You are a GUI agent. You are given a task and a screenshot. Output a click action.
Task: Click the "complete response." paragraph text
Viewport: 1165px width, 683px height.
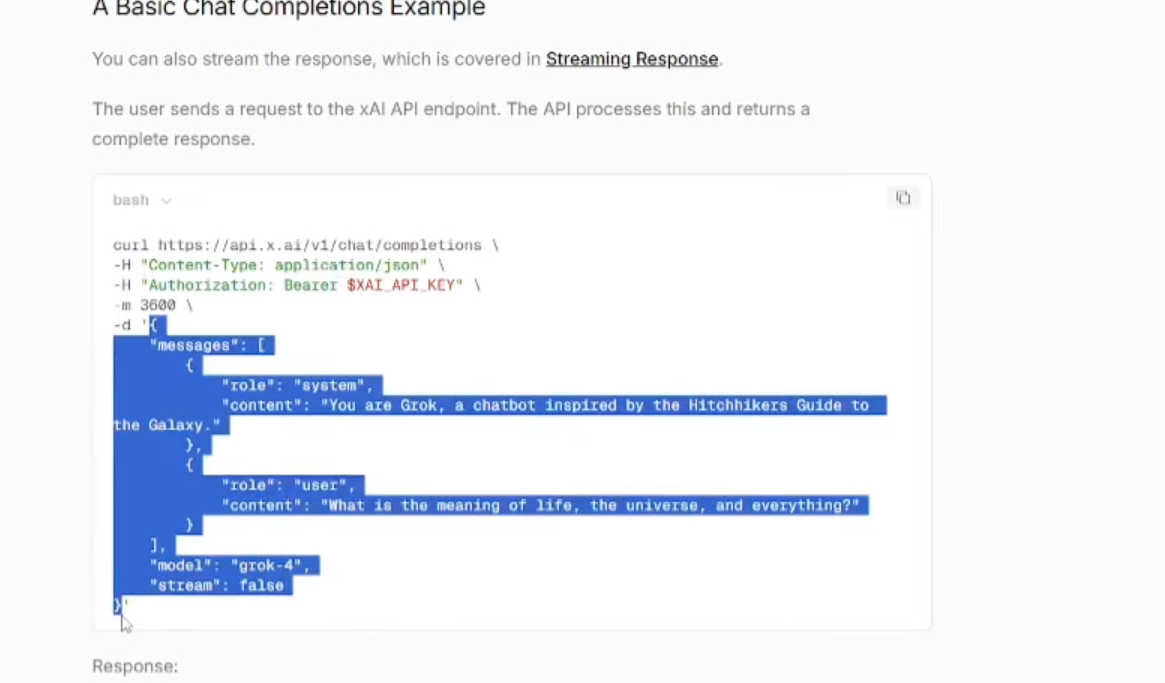[173, 139]
